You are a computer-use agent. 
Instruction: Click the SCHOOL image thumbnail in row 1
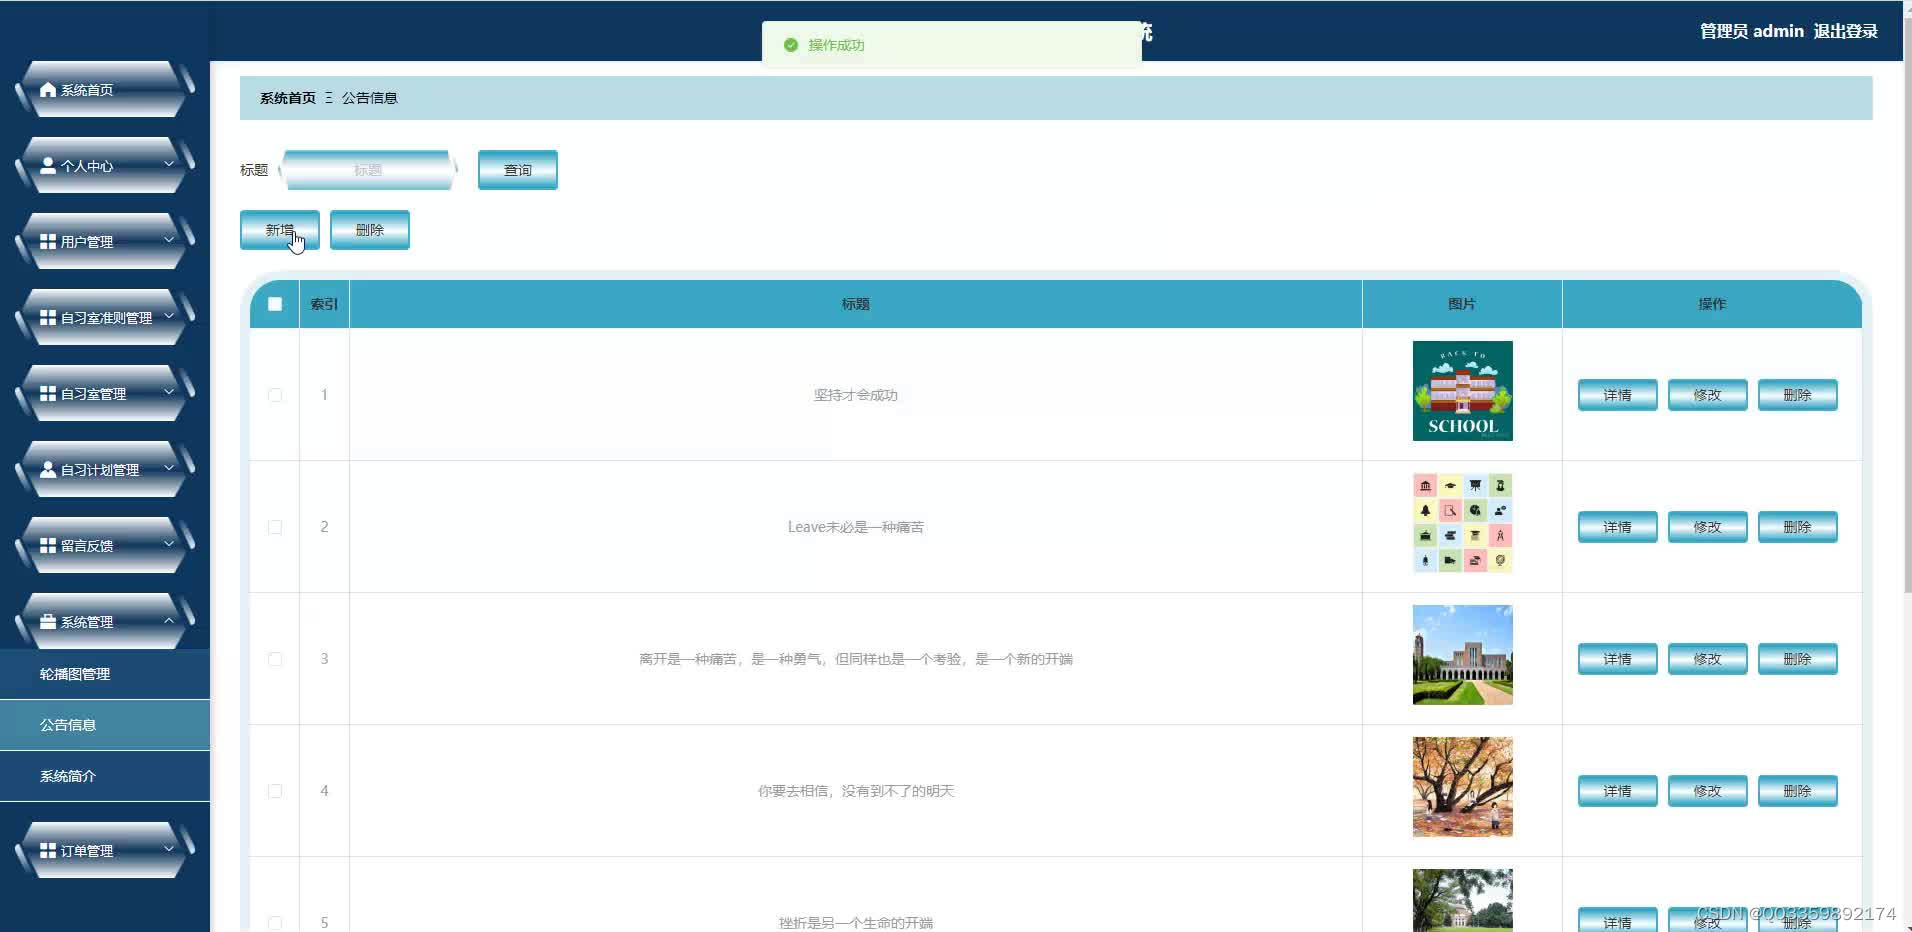coord(1462,391)
